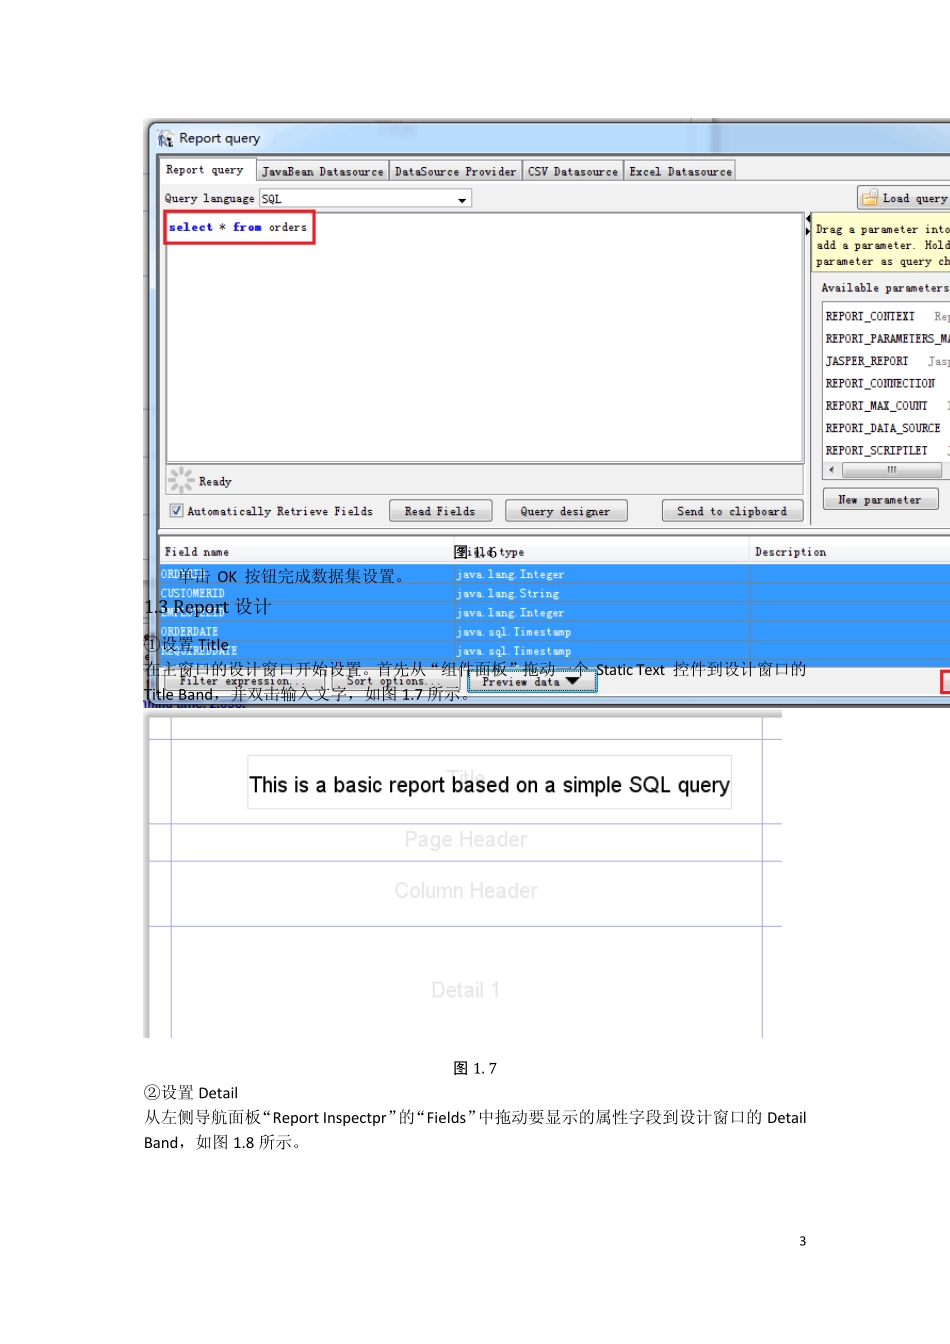This screenshot has width=950, height=1344.
Task: Click the Read Fields button
Action: tap(440, 511)
